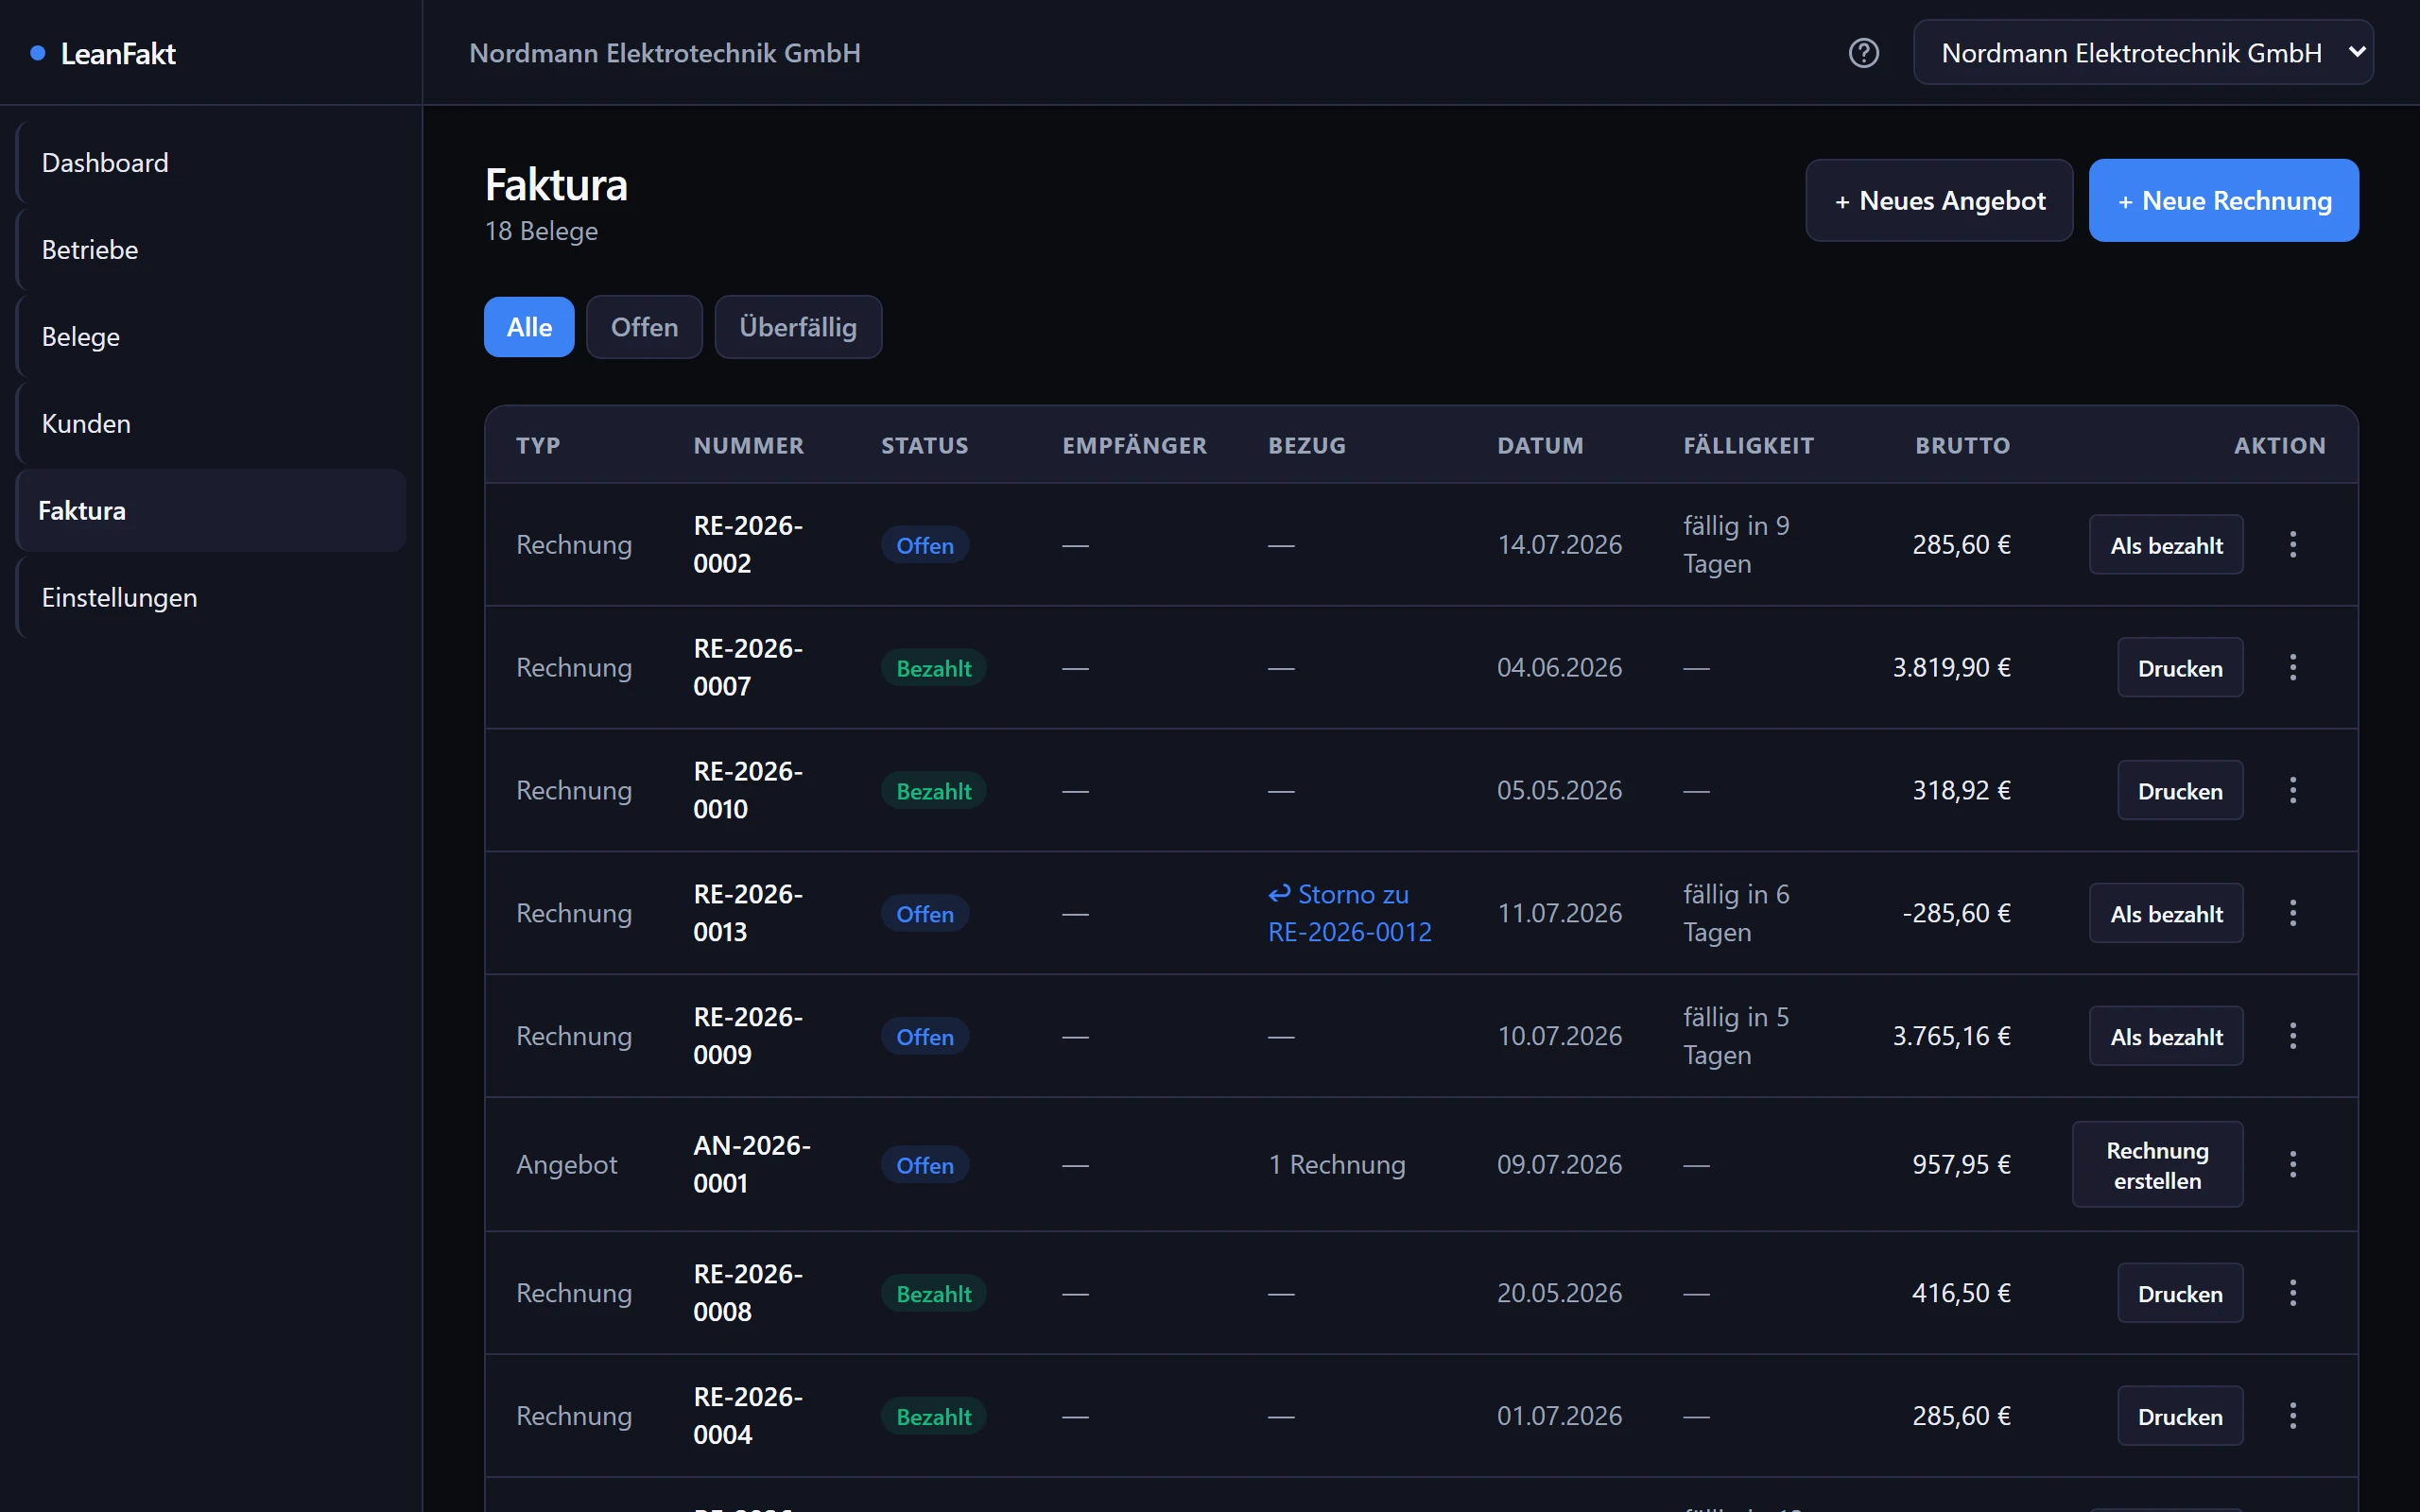2420x1512 pixels.
Task: Open Kunden in the sidebar
Action: [211, 424]
